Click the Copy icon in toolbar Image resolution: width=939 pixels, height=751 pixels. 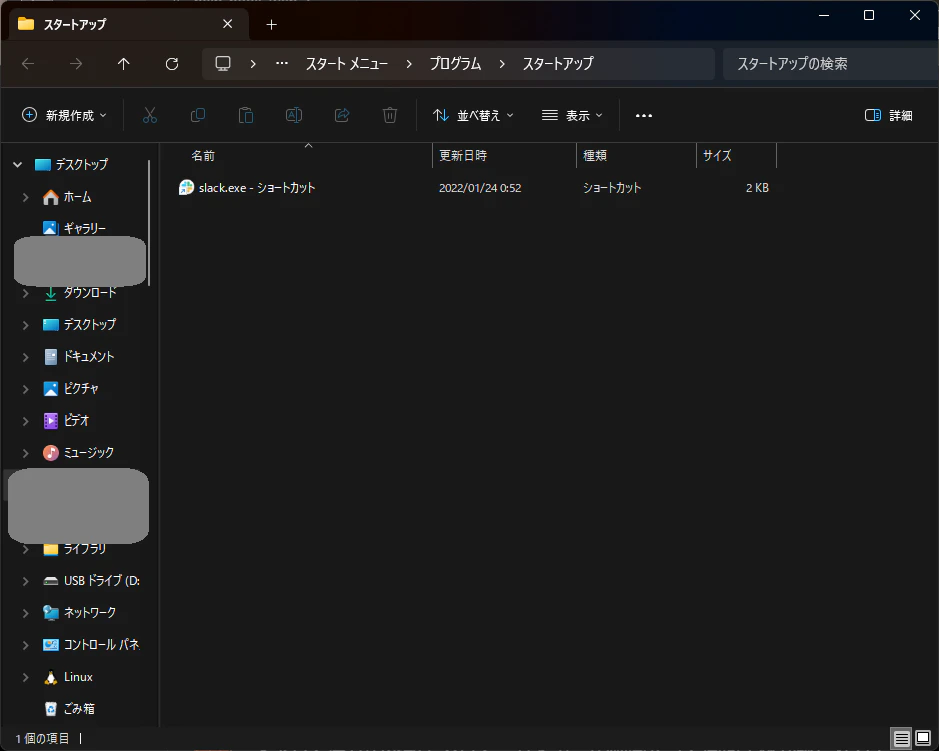198,115
